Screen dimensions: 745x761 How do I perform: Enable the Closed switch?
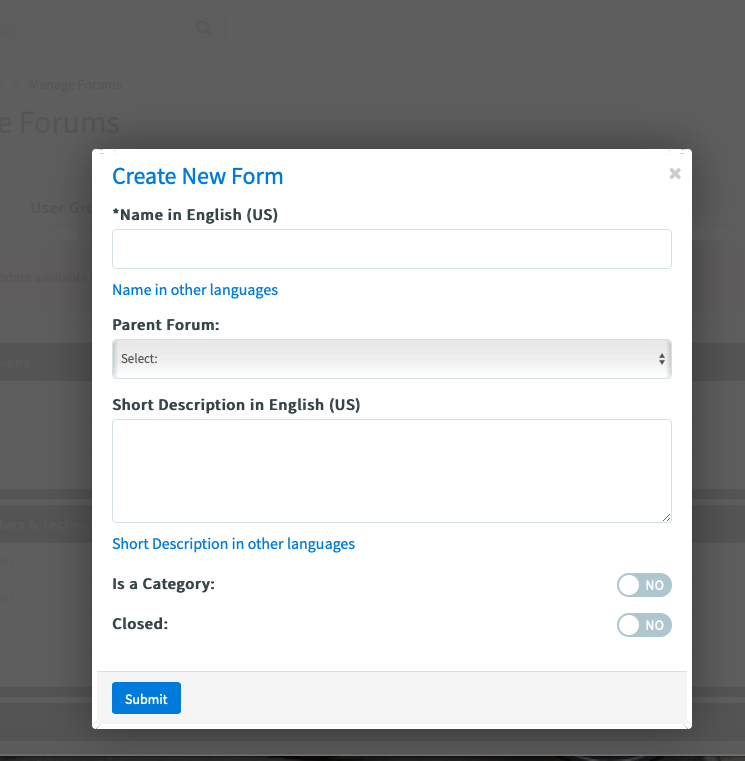coord(644,625)
